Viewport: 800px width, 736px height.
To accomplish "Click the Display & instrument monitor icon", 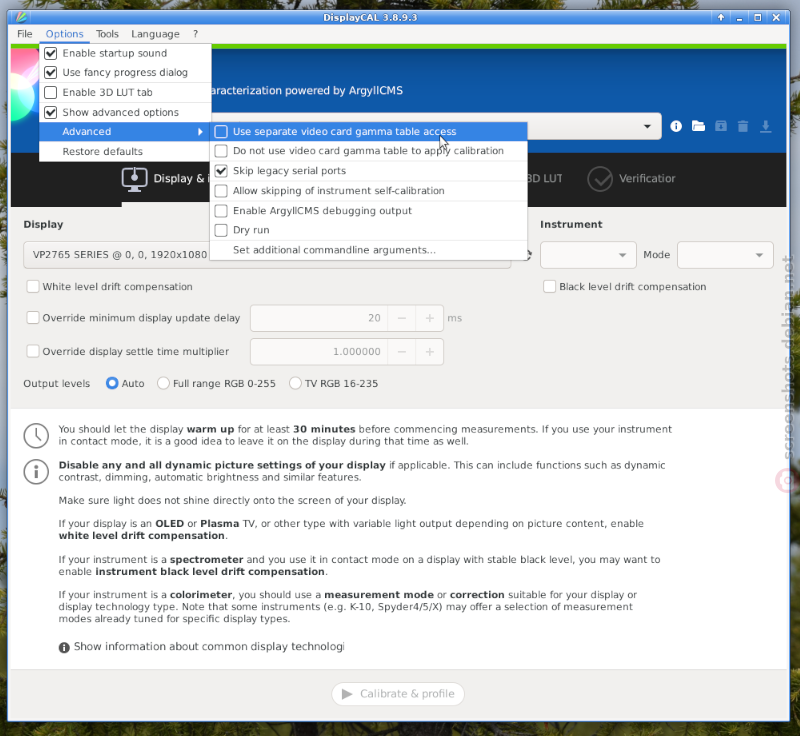I will pyautogui.click(x=135, y=179).
